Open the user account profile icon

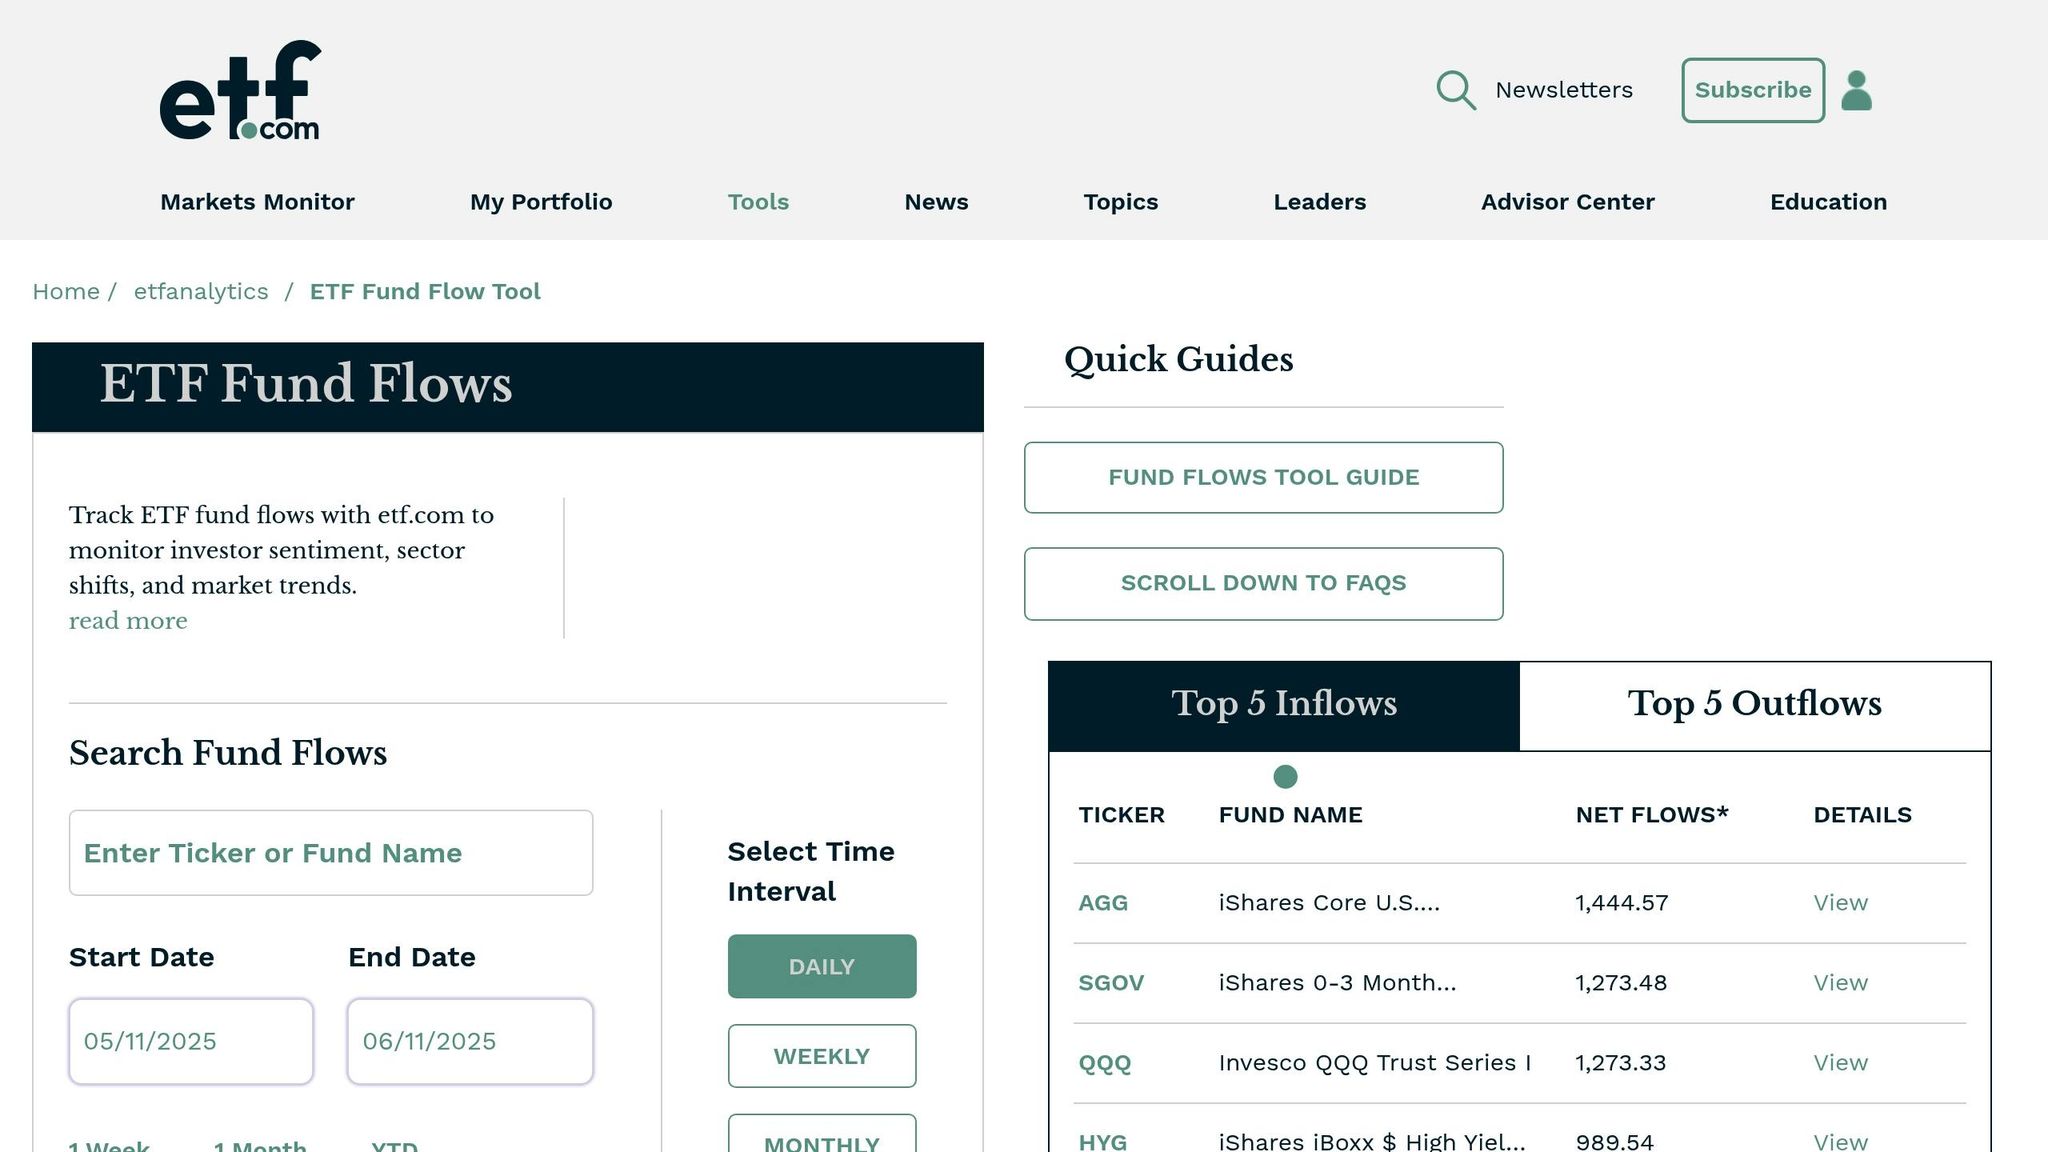coord(1857,90)
